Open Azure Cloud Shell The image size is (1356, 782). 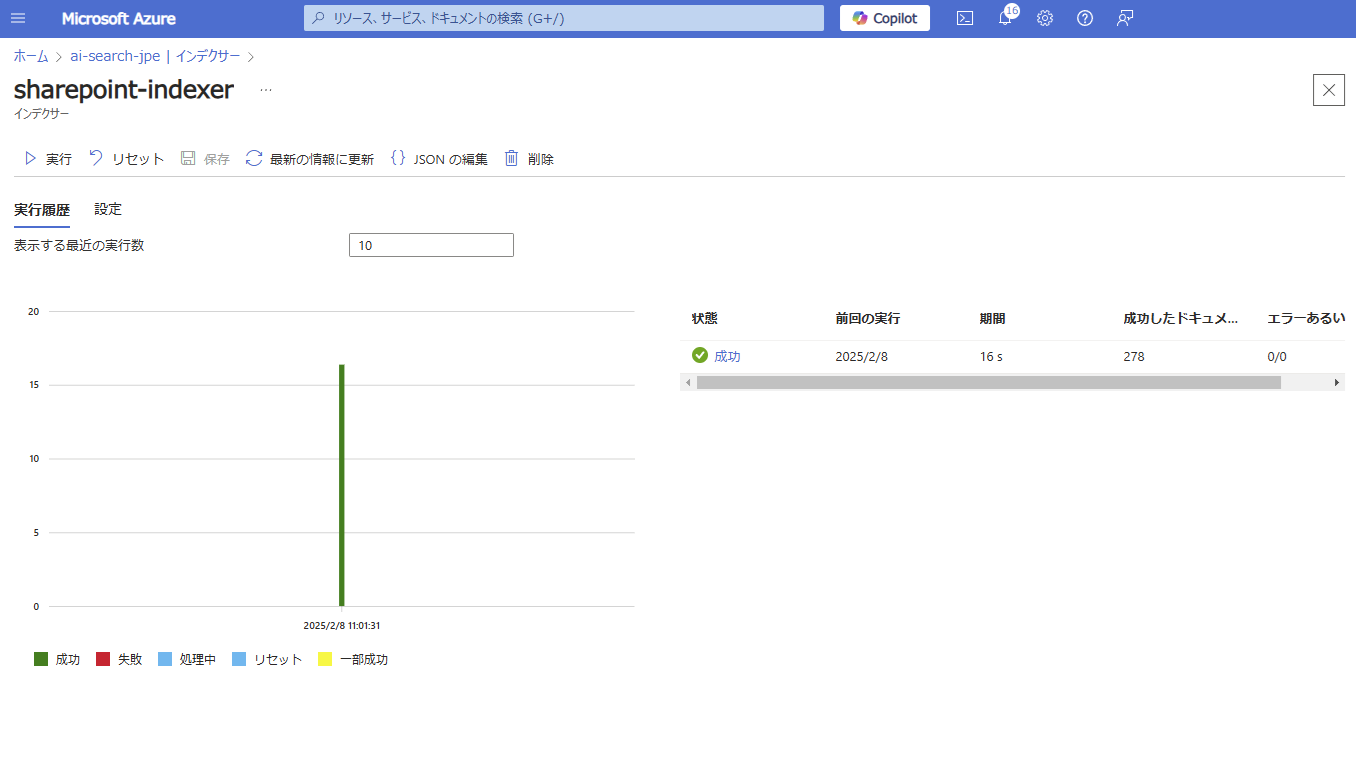(x=964, y=18)
